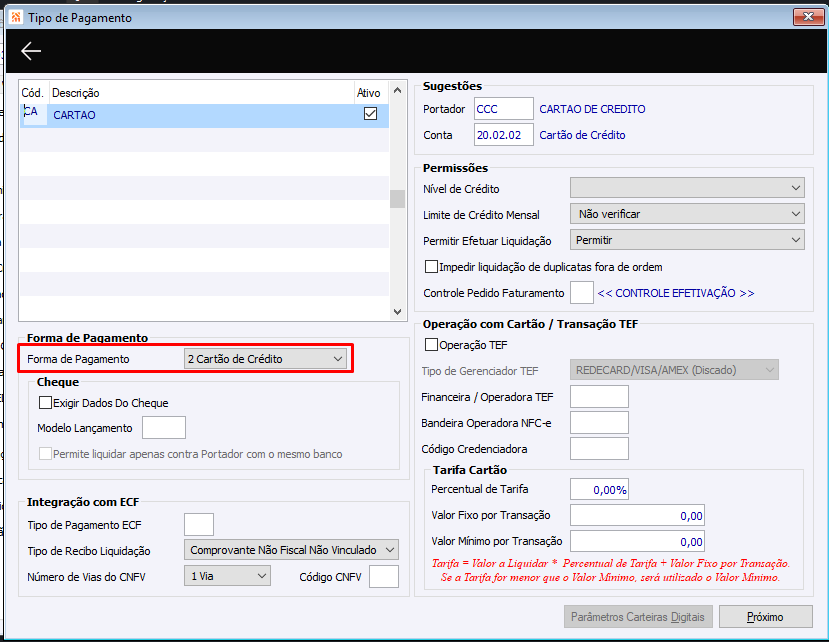Click the Descrição column header
This screenshot has height=642, width=829.
pos(76,93)
